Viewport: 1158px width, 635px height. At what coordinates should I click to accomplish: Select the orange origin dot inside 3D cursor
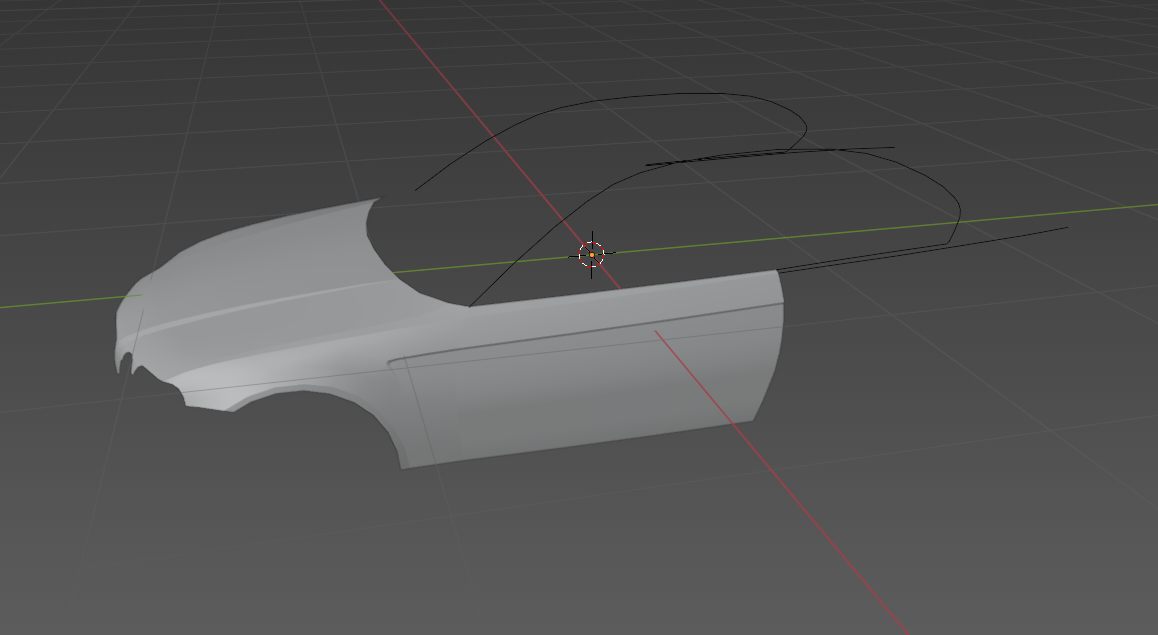[x=592, y=255]
